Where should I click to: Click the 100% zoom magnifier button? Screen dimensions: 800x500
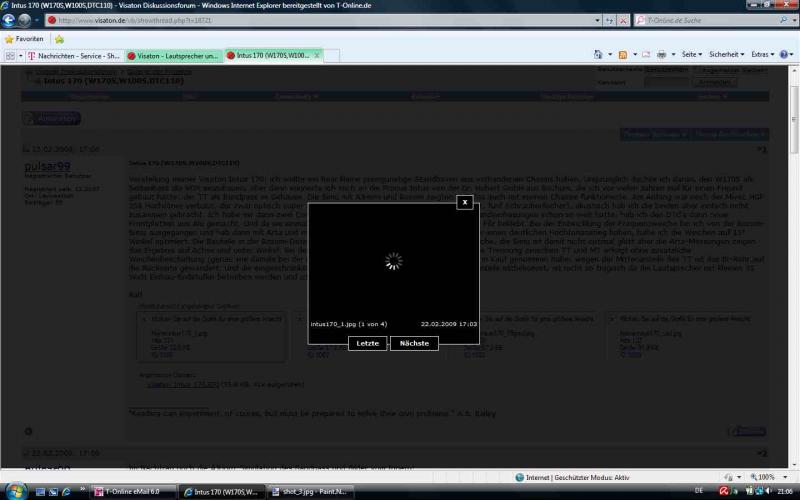(762, 478)
